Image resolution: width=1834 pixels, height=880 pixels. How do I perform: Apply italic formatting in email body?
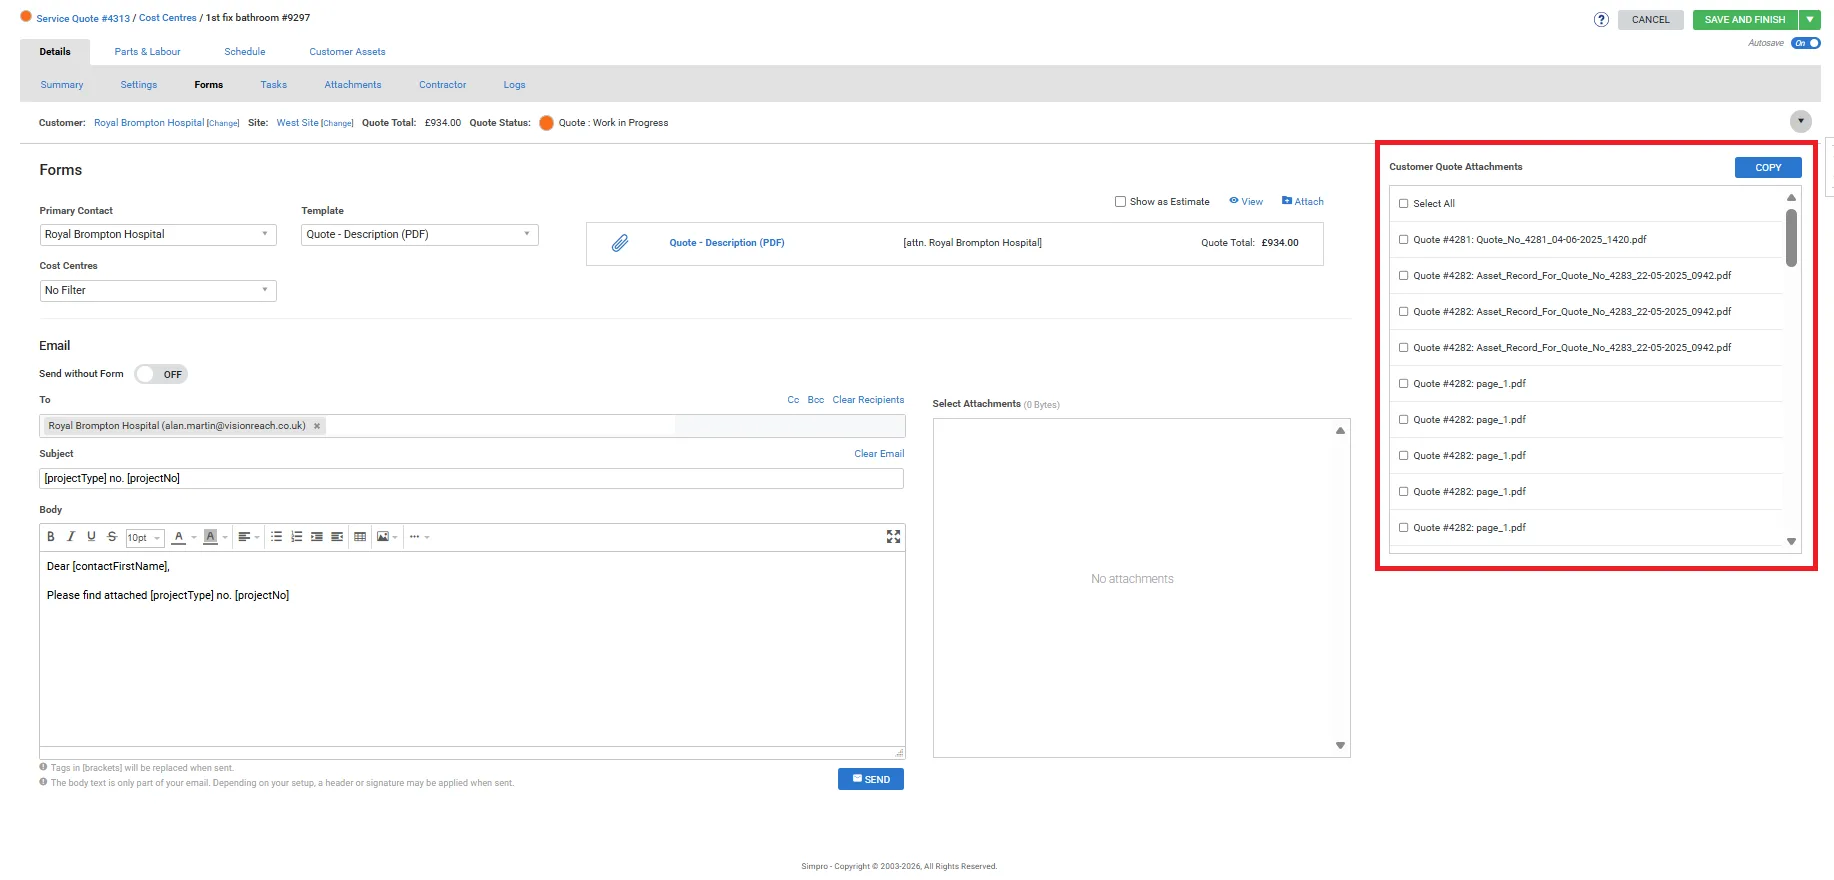click(71, 537)
